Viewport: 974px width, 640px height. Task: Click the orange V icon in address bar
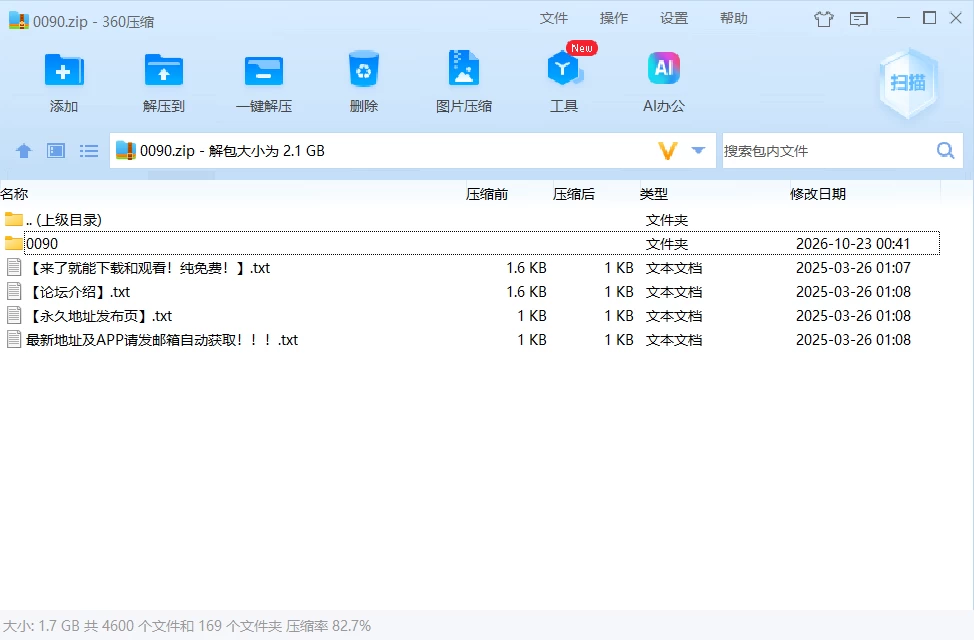click(668, 151)
